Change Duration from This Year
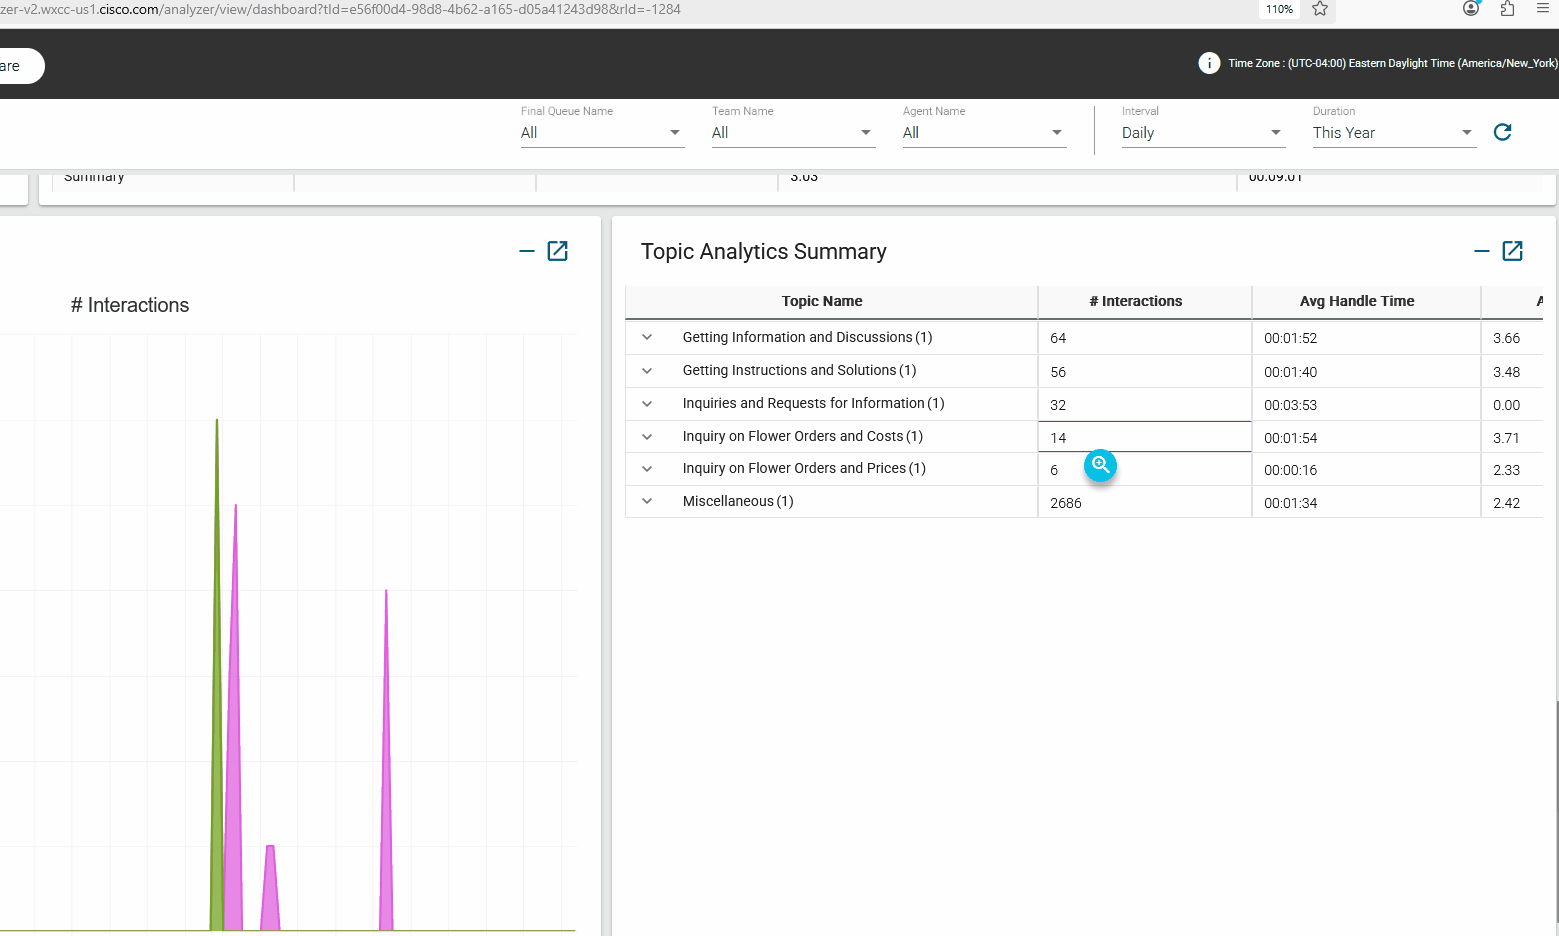The width and height of the screenshot is (1559, 936). tap(1392, 133)
